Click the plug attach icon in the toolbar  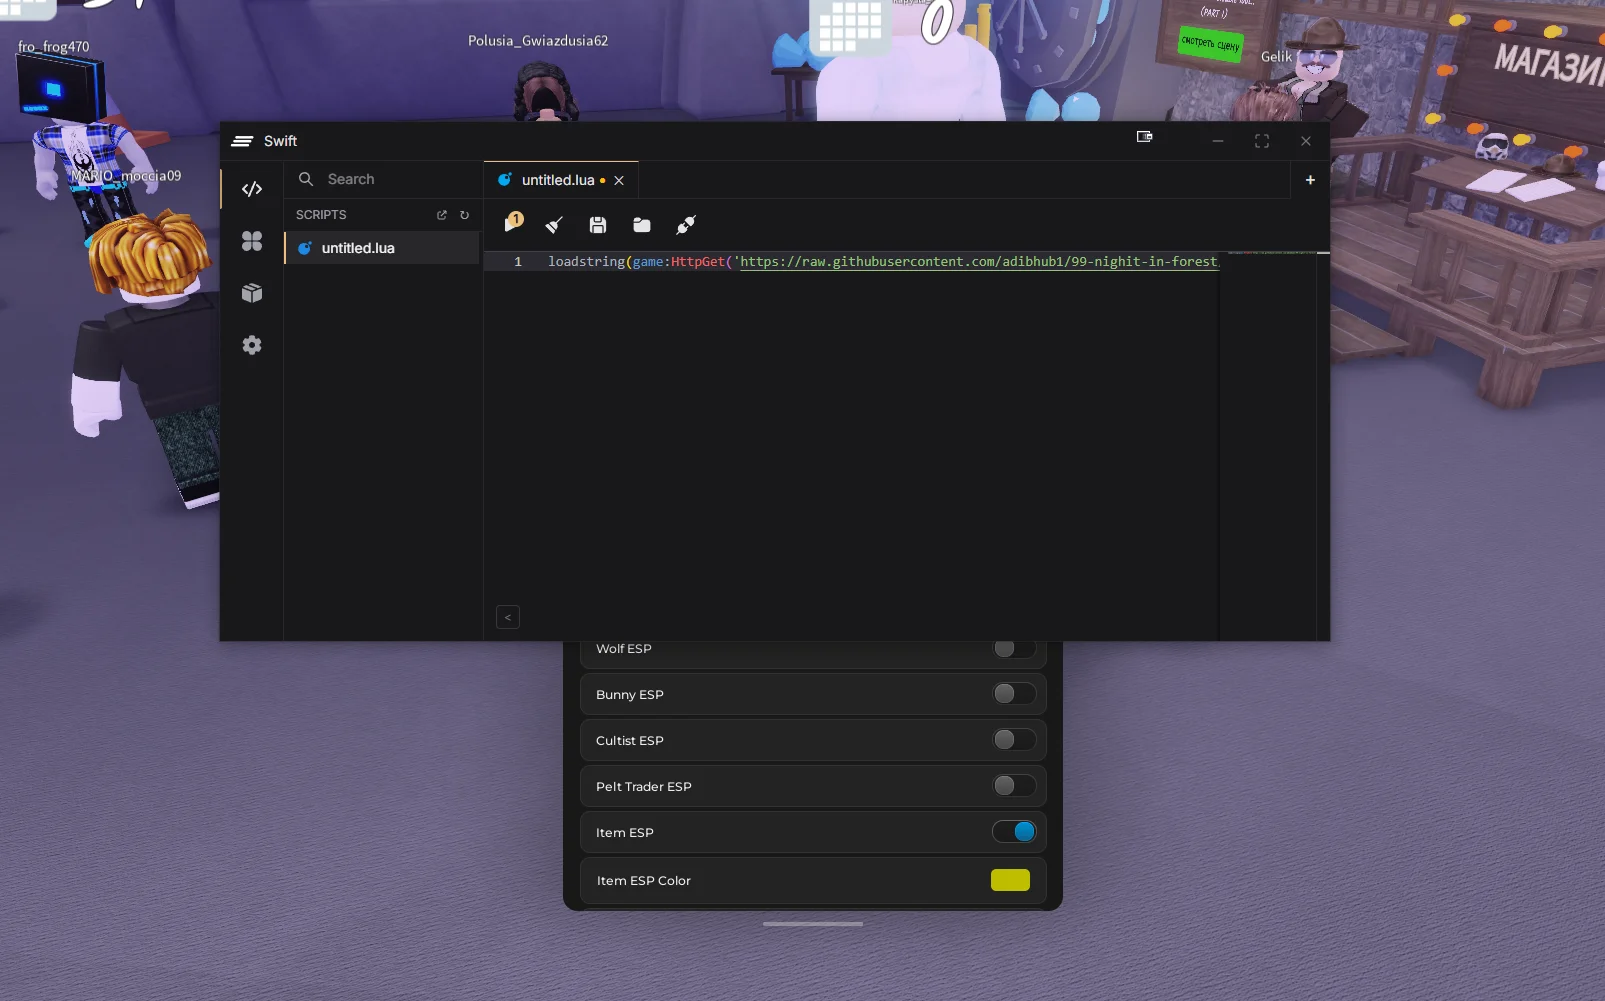click(686, 225)
